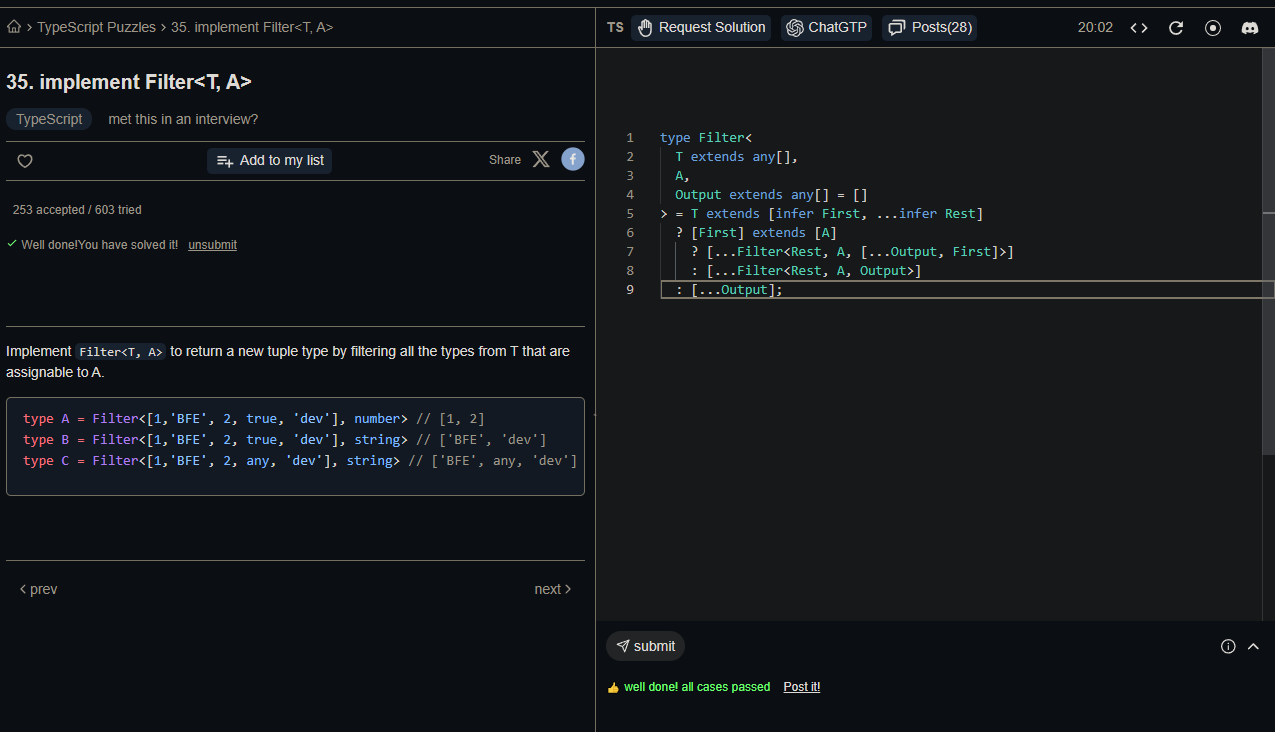
Task: Go to the next problem
Action: (552, 589)
